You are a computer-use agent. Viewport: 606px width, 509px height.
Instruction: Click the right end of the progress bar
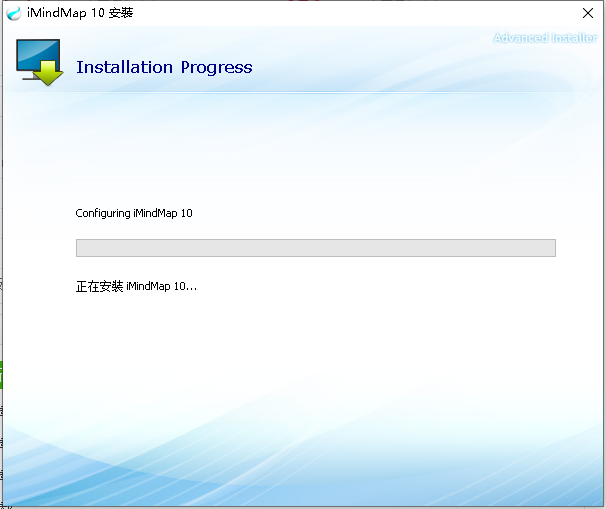pyautogui.click(x=551, y=248)
